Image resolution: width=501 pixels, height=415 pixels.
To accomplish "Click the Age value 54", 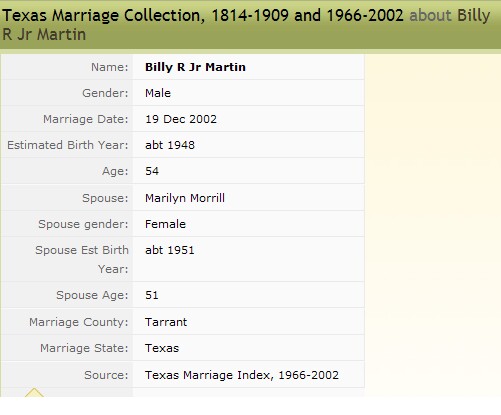I will [152, 171].
